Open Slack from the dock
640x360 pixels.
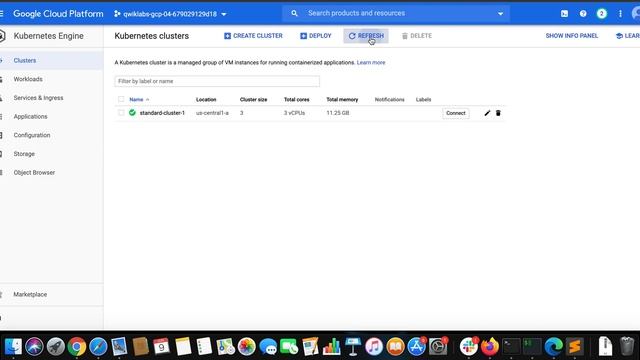click(469, 347)
